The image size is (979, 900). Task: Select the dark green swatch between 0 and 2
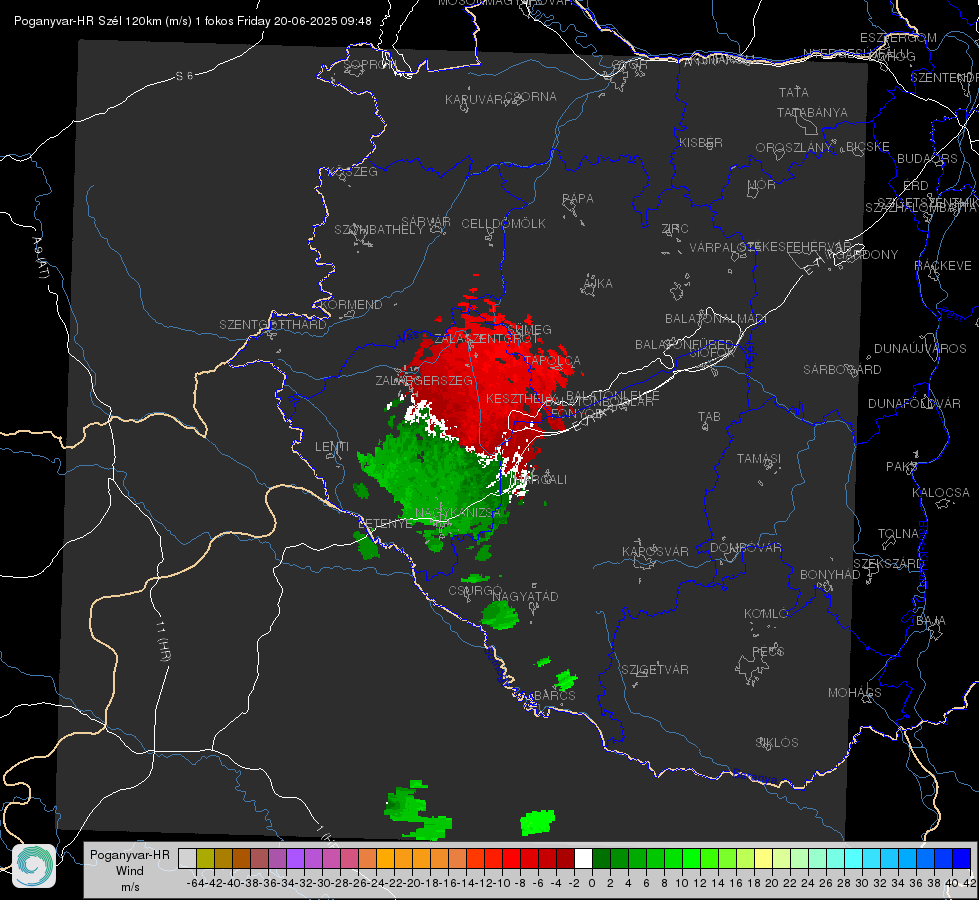[601, 858]
